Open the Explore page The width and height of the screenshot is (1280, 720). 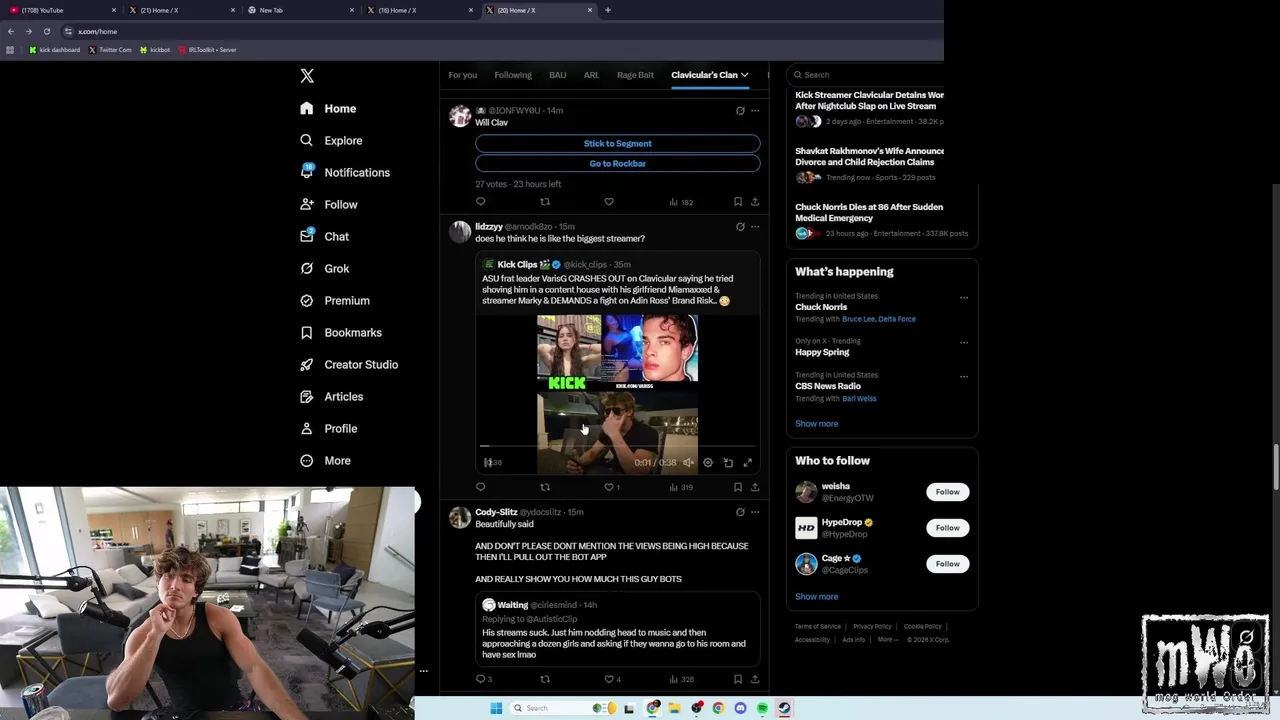point(331,140)
